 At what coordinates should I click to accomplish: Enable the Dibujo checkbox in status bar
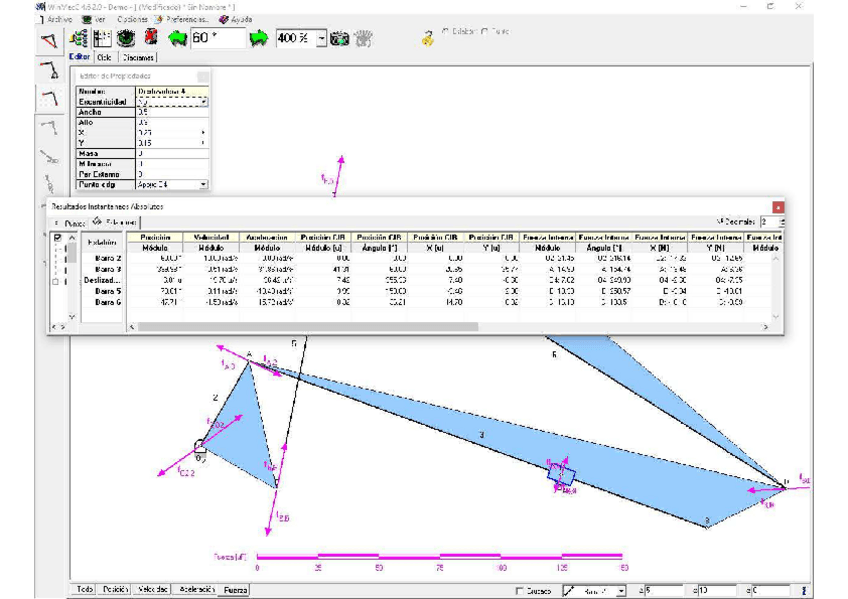pos(519,591)
